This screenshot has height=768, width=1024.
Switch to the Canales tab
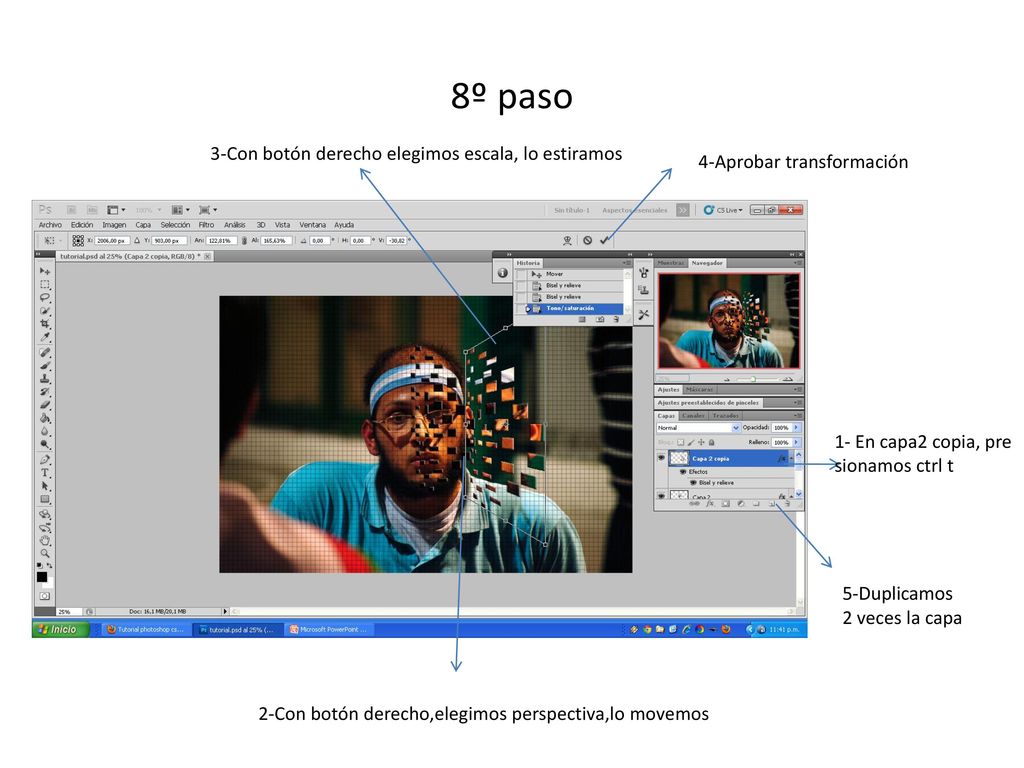694,415
